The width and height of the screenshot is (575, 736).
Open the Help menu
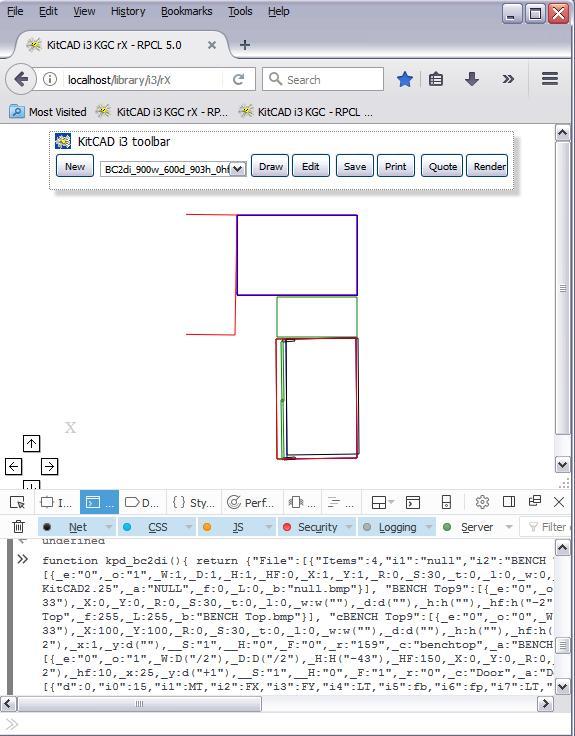pos(278,11)
